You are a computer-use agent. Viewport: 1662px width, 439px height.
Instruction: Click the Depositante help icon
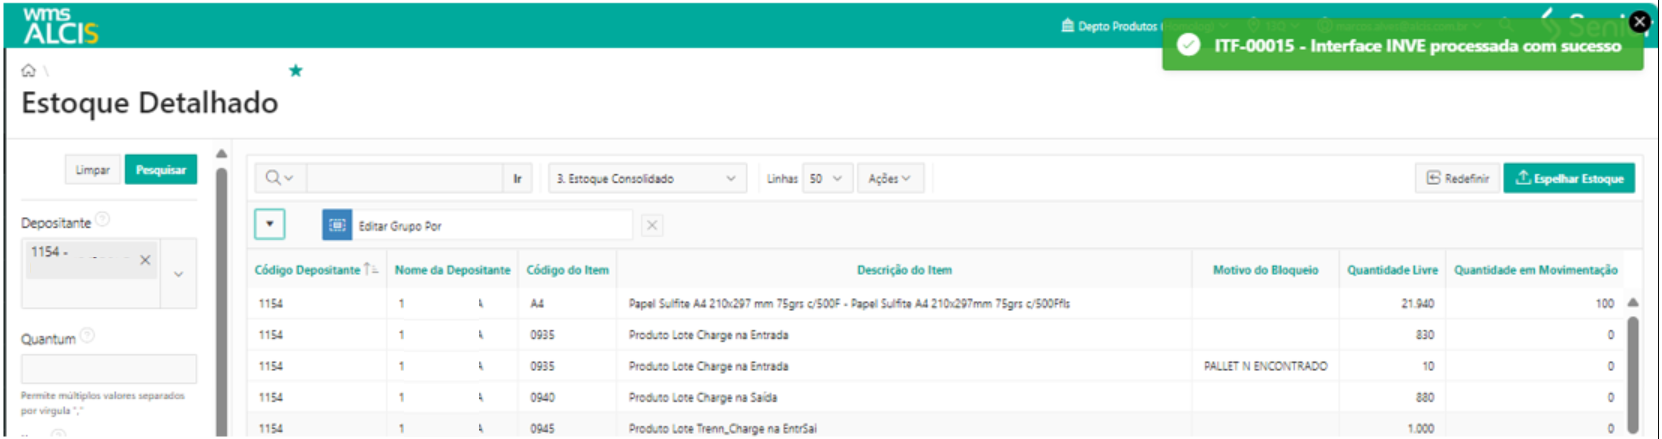click(x=102, y=220)
